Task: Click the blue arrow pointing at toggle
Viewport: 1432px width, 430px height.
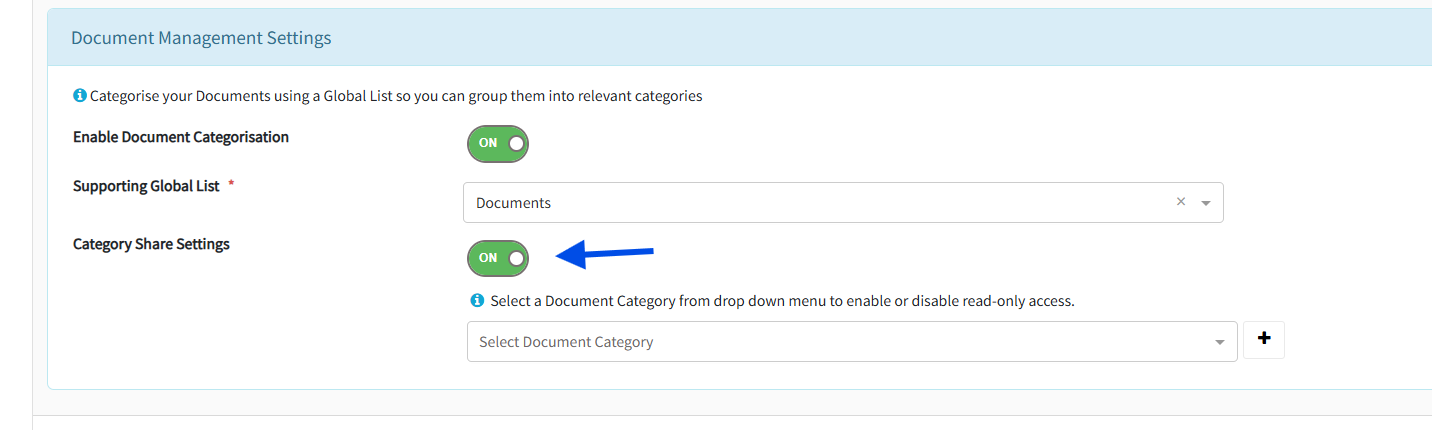Action: (x=605, y=254)
